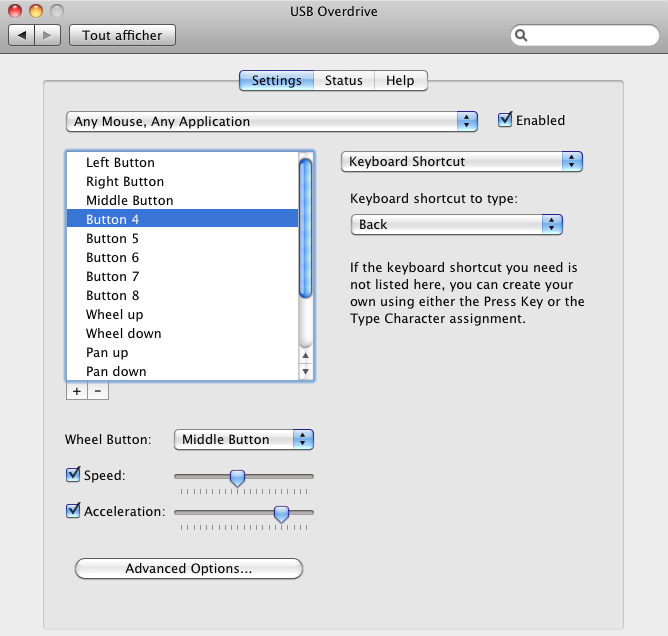Switch to the Settings tab

tap(276, 81)
